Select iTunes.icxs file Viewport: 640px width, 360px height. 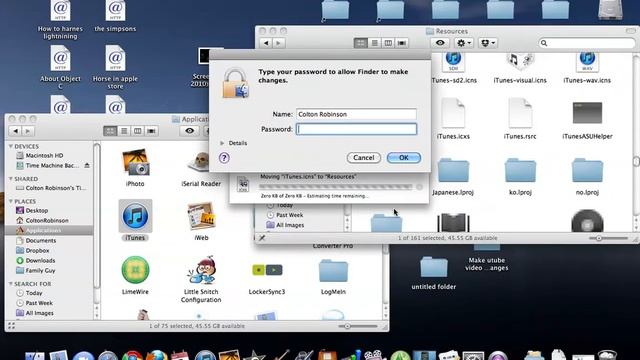[453, 113]
